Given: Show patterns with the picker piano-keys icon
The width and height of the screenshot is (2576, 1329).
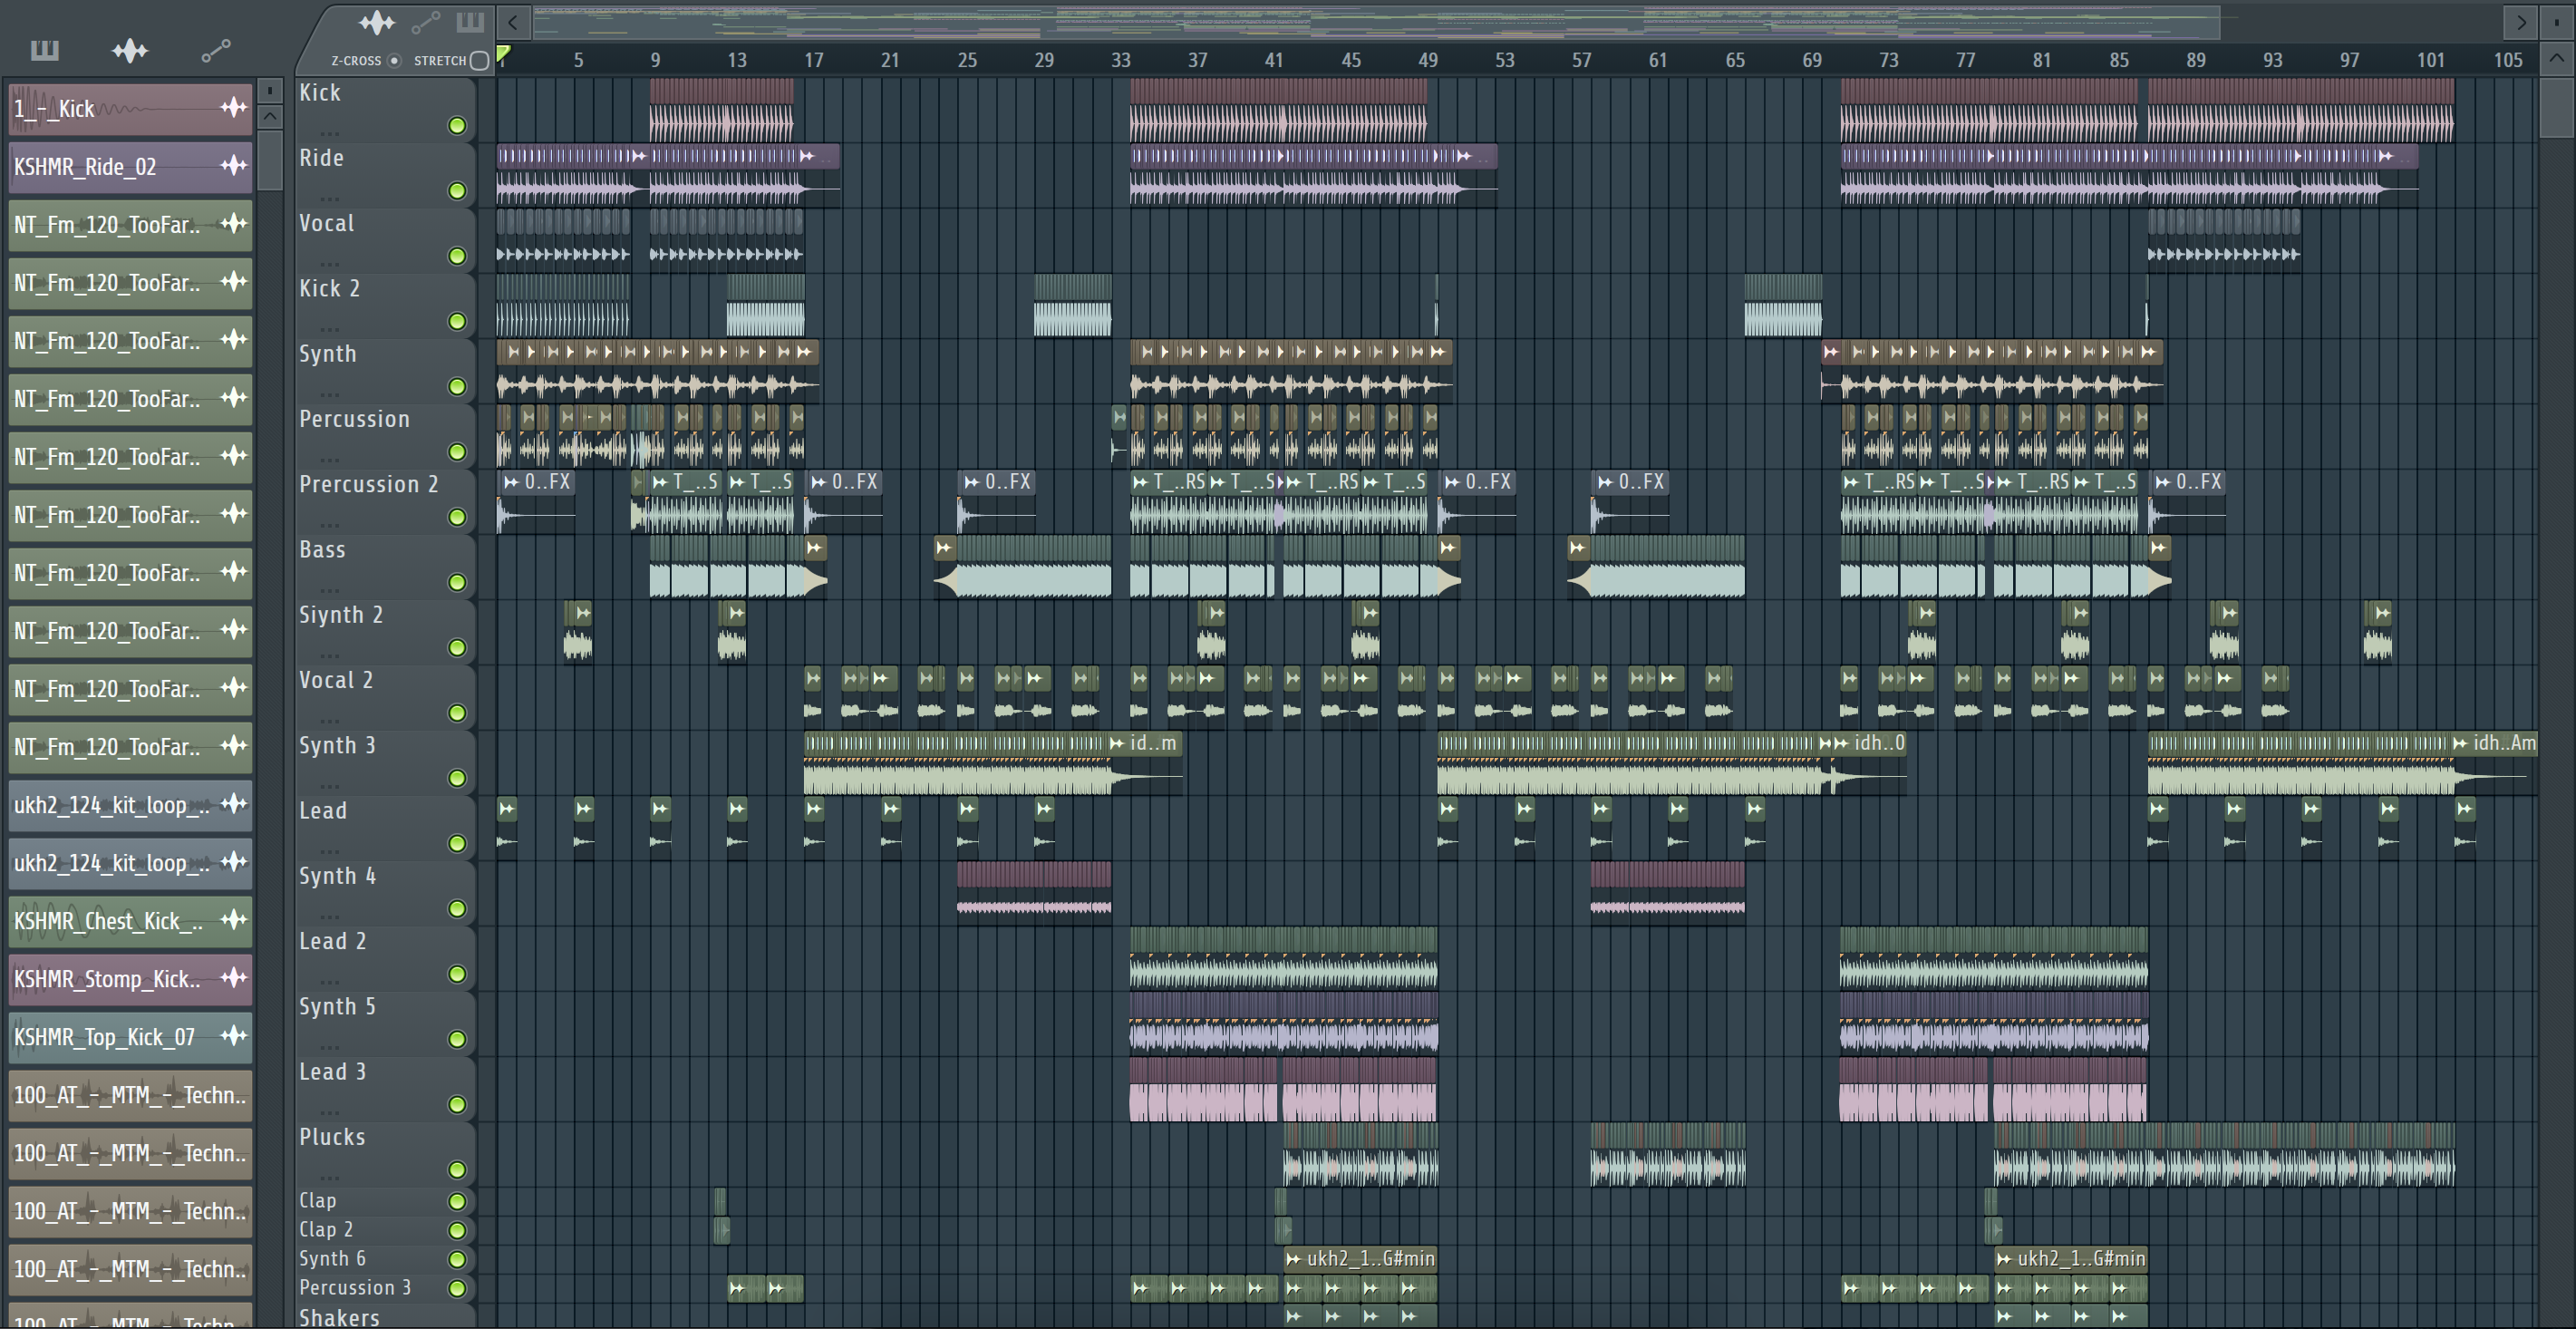Looking at the screenshot, I should 45,50.
